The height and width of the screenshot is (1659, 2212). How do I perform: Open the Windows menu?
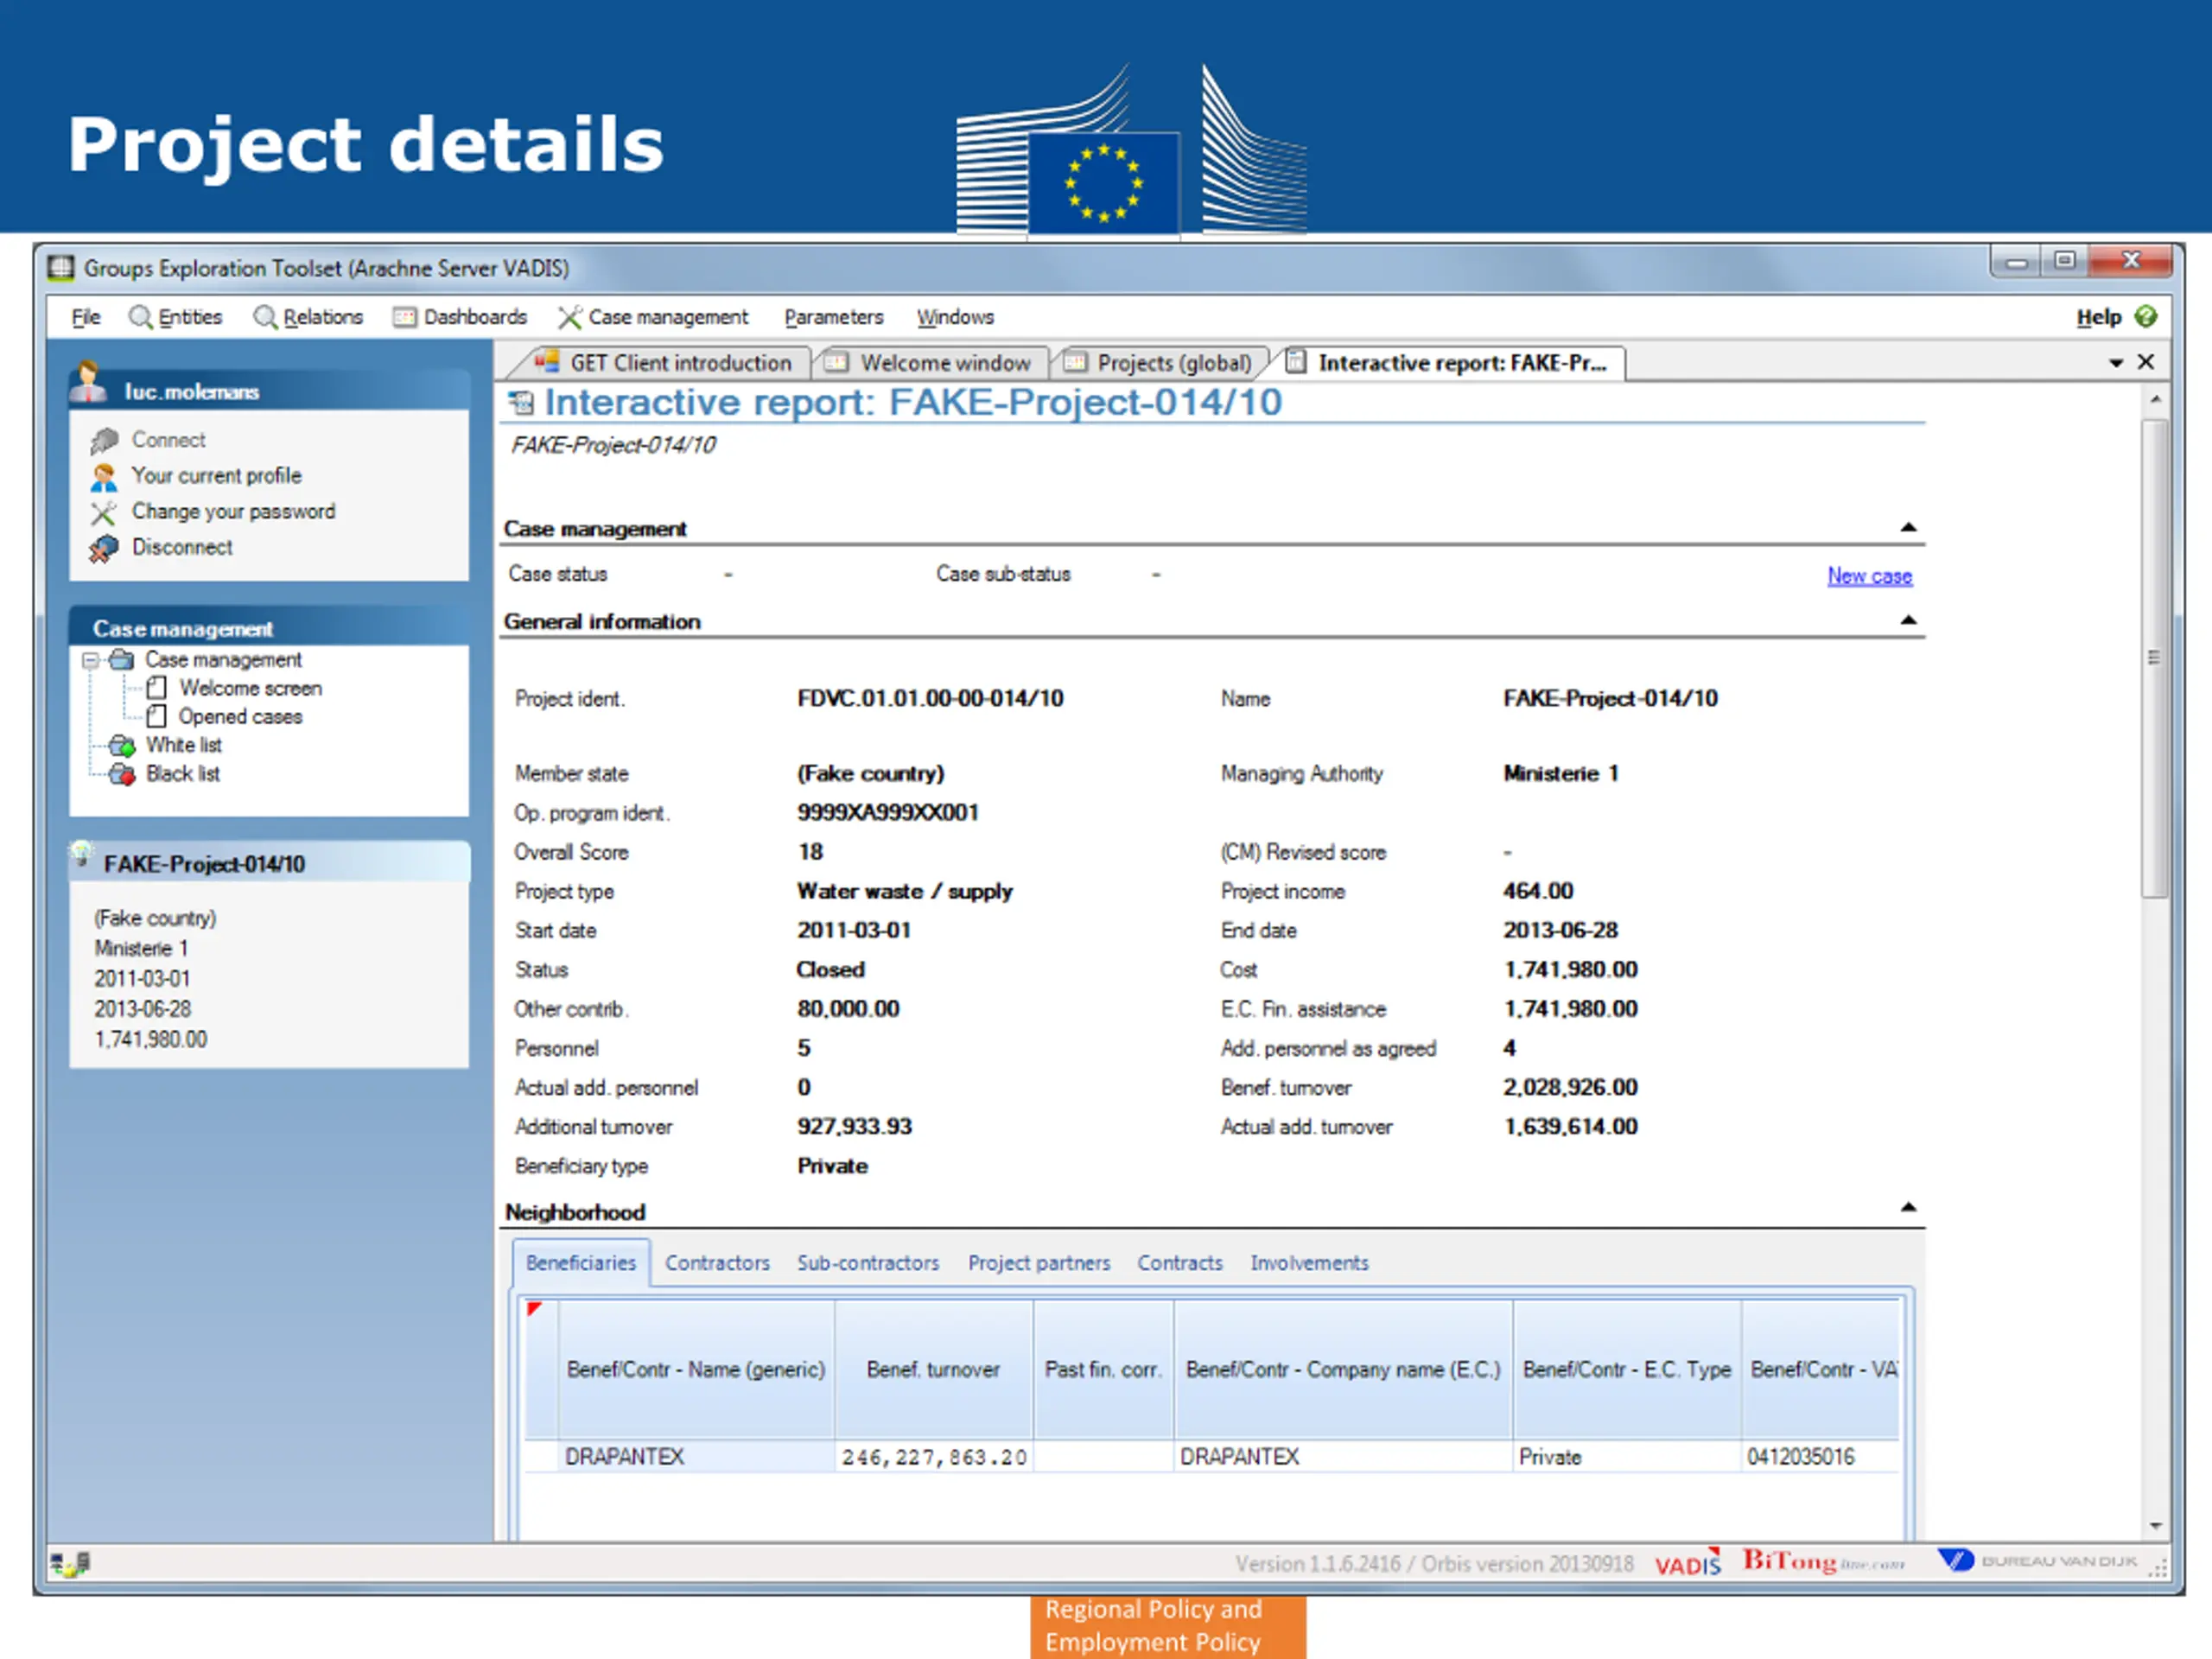point(955,317)
